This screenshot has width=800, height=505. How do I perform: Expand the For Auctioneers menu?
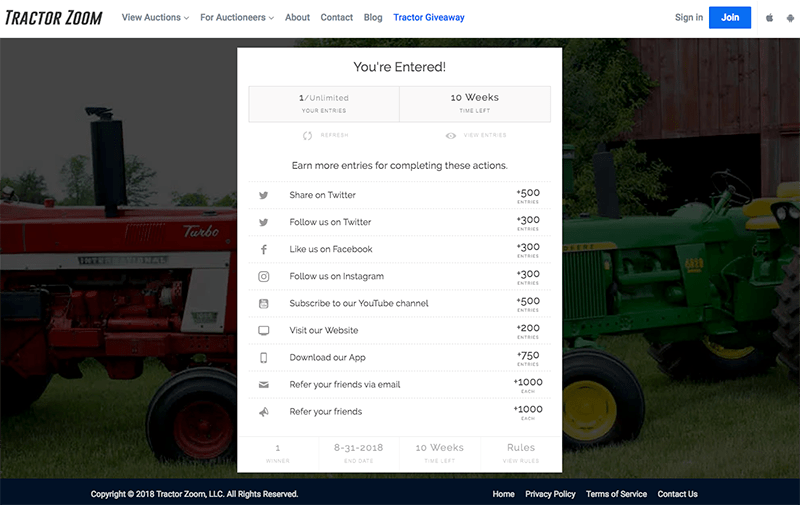click(237, 17)
